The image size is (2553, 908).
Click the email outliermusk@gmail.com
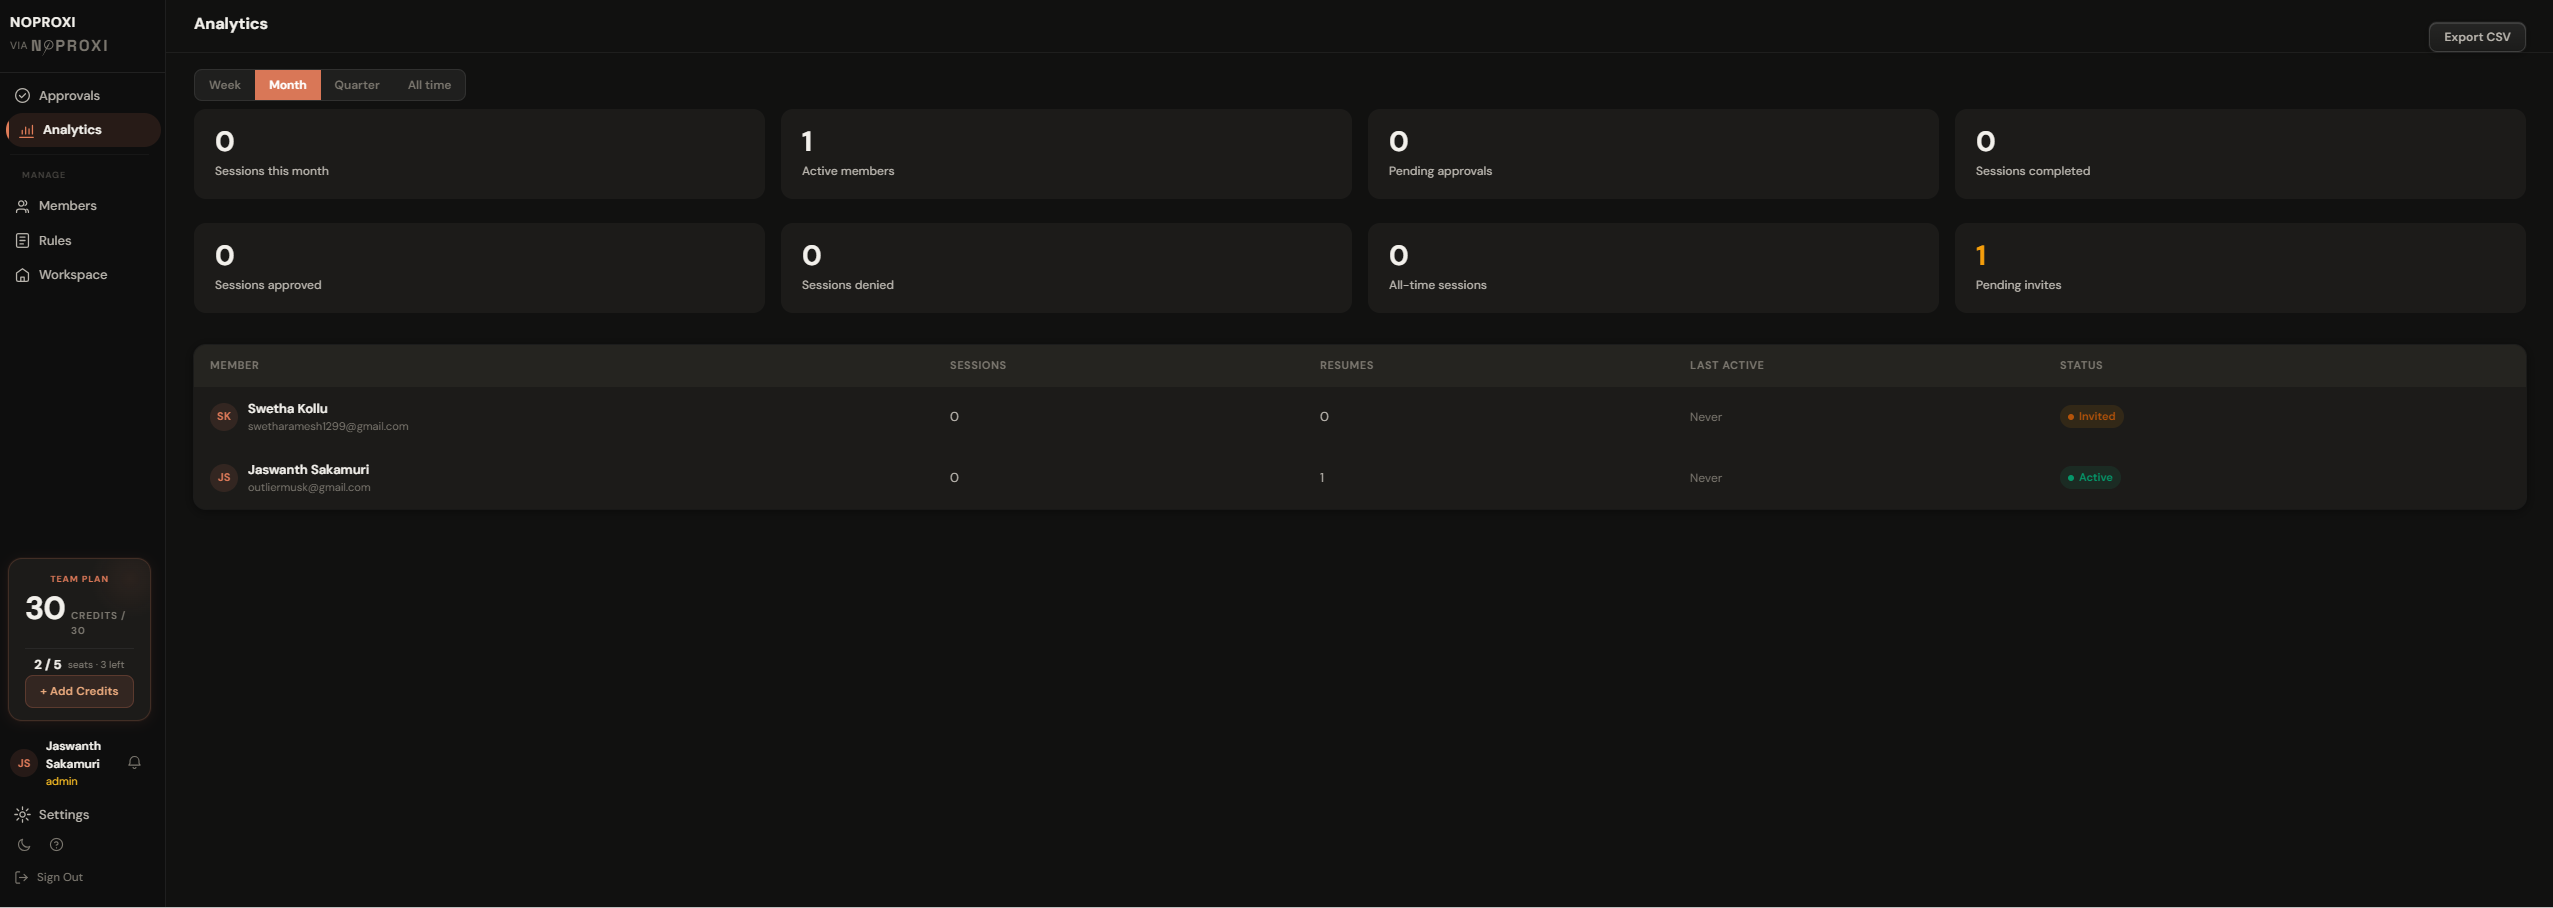click(x=309, y=488)
